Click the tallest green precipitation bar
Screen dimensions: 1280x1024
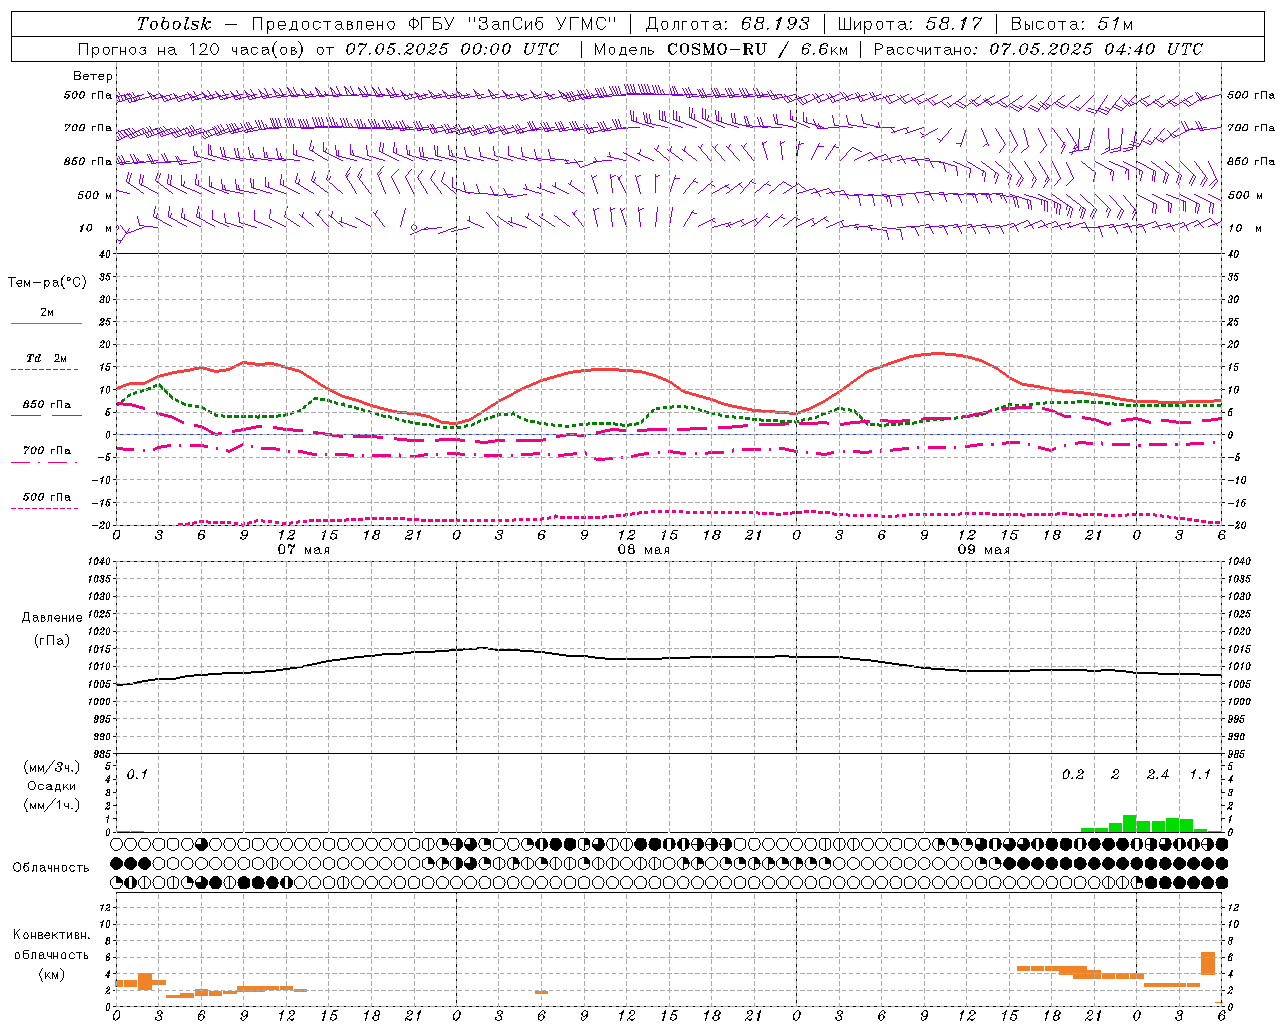click(x=1130, y=824)
